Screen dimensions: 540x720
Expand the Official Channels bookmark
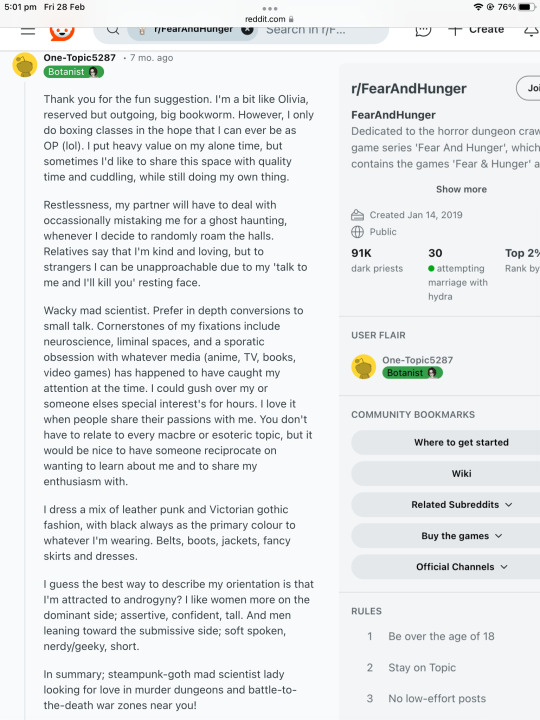pyautogui.click(x=461, y=567)
